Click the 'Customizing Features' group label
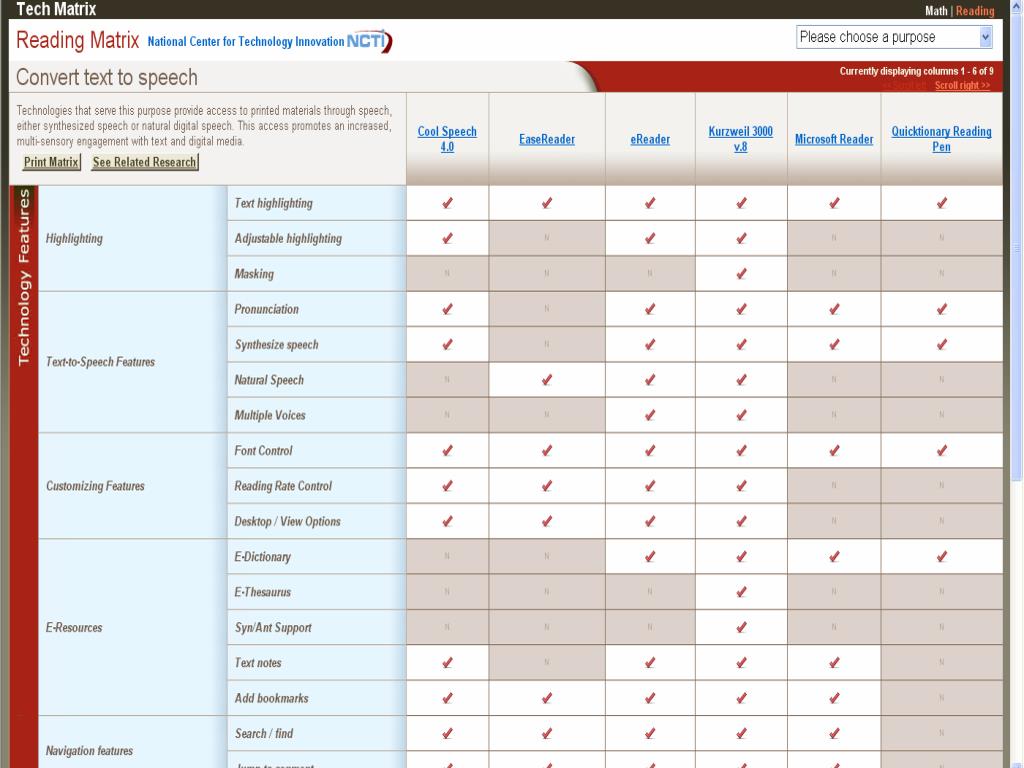The image size is (1024, 768). click(x=95, y=486)
